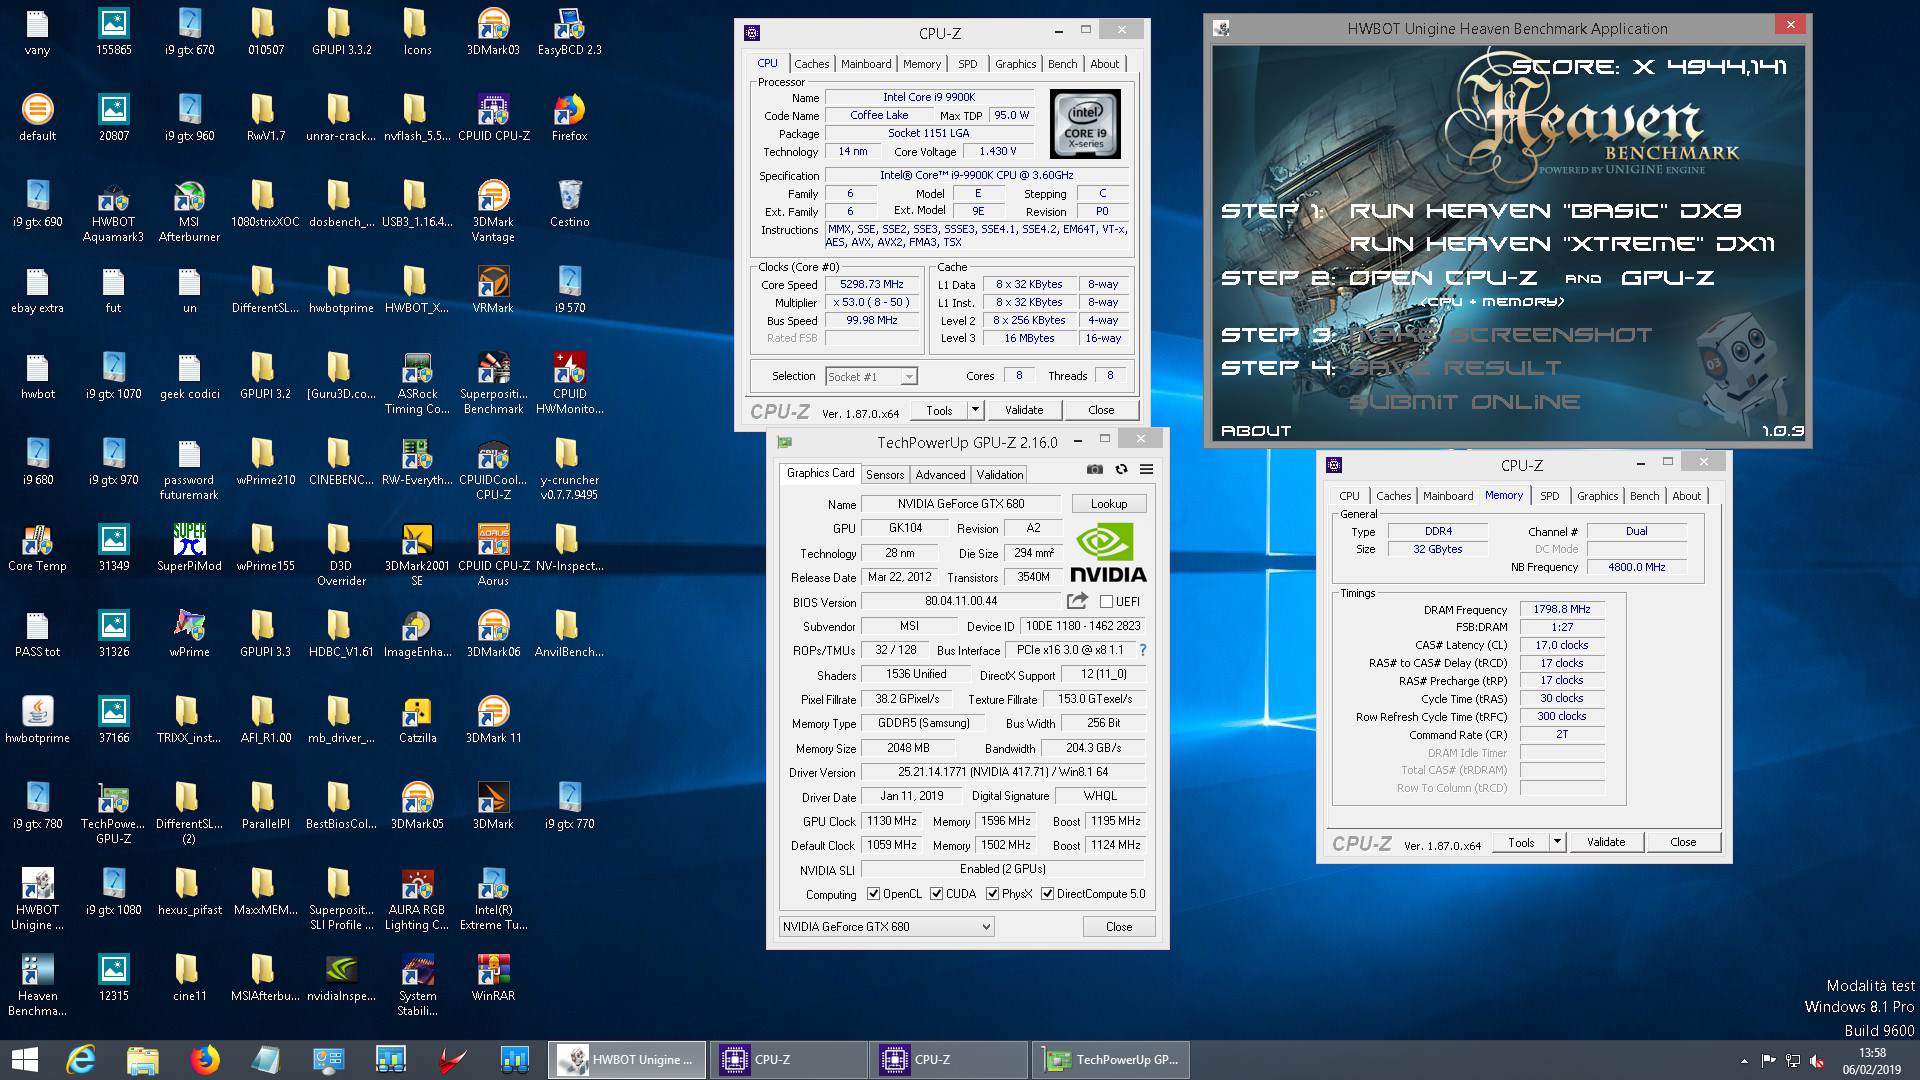
Task: Click the bus interface question mark icon
Action: click(1142, 650)
